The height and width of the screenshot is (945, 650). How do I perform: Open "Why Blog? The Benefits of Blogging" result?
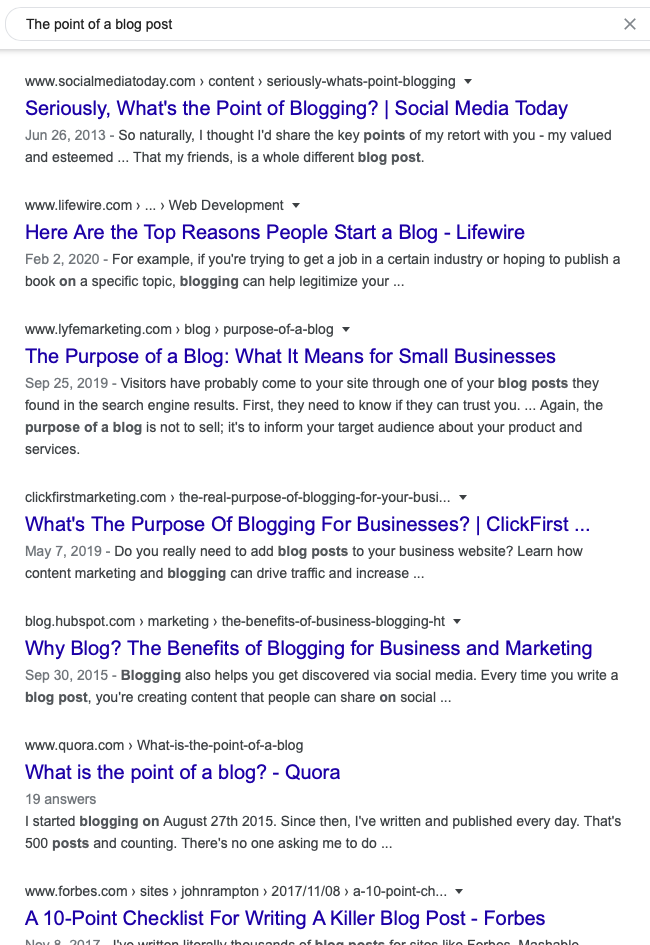pos(308,648)
